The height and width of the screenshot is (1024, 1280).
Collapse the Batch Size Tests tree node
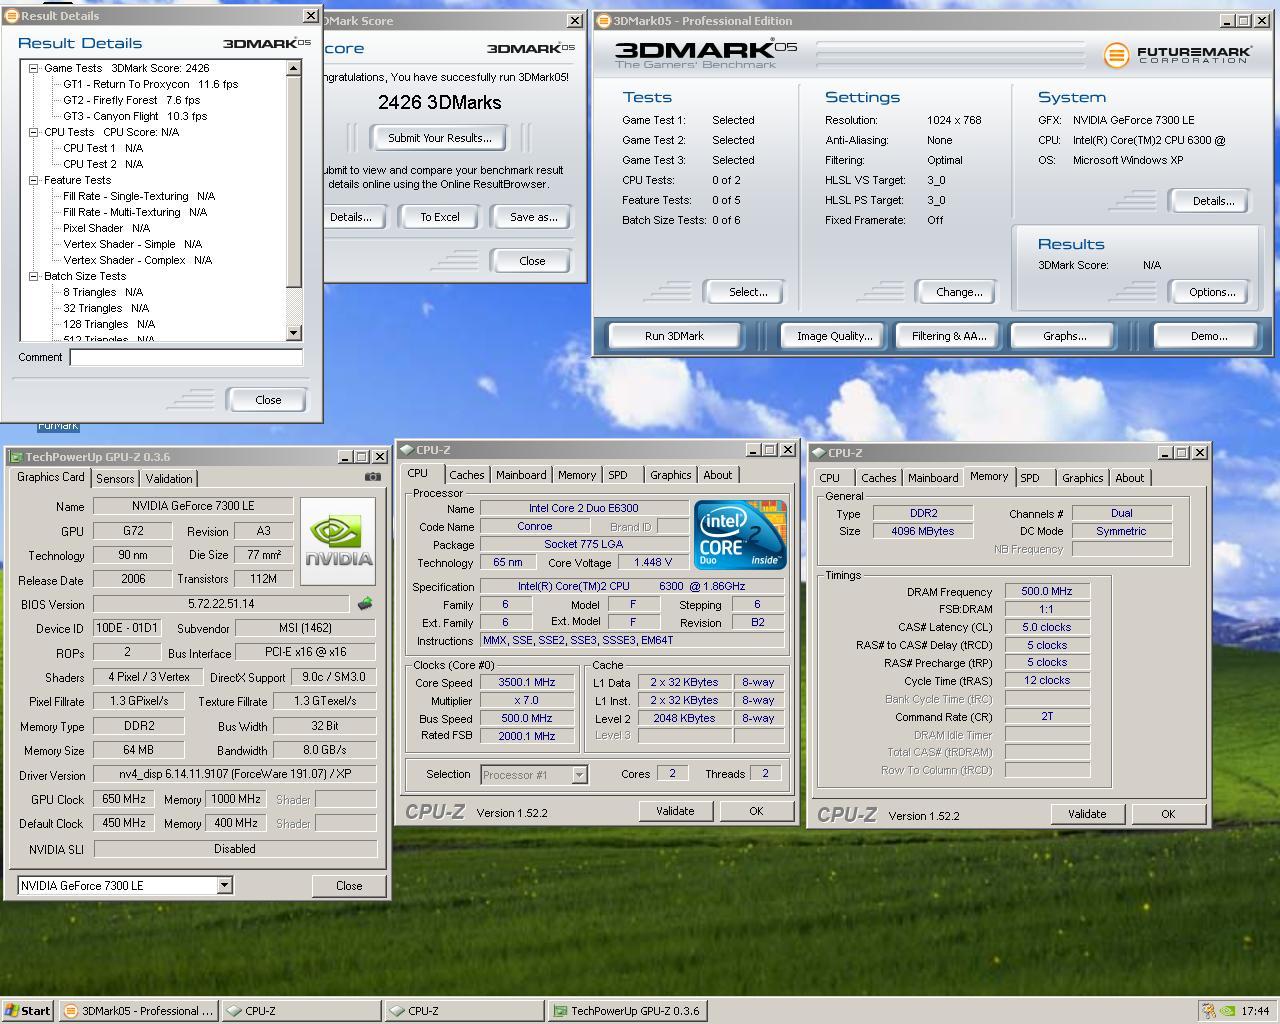pos(33,276)
